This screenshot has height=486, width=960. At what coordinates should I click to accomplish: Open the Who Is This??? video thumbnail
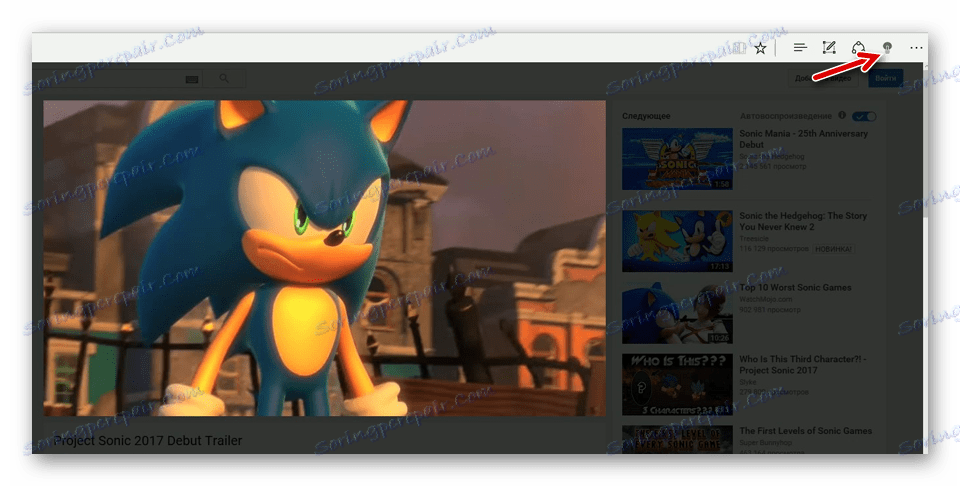click(x=677, y=384)
